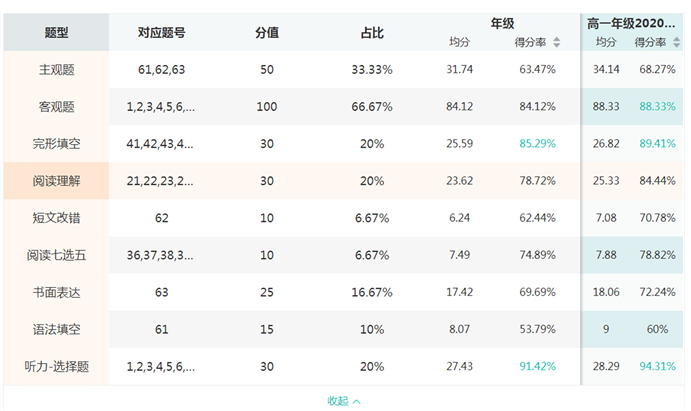
Task: Click the 听力-选择题 row label
Action: tap(57, 366)
